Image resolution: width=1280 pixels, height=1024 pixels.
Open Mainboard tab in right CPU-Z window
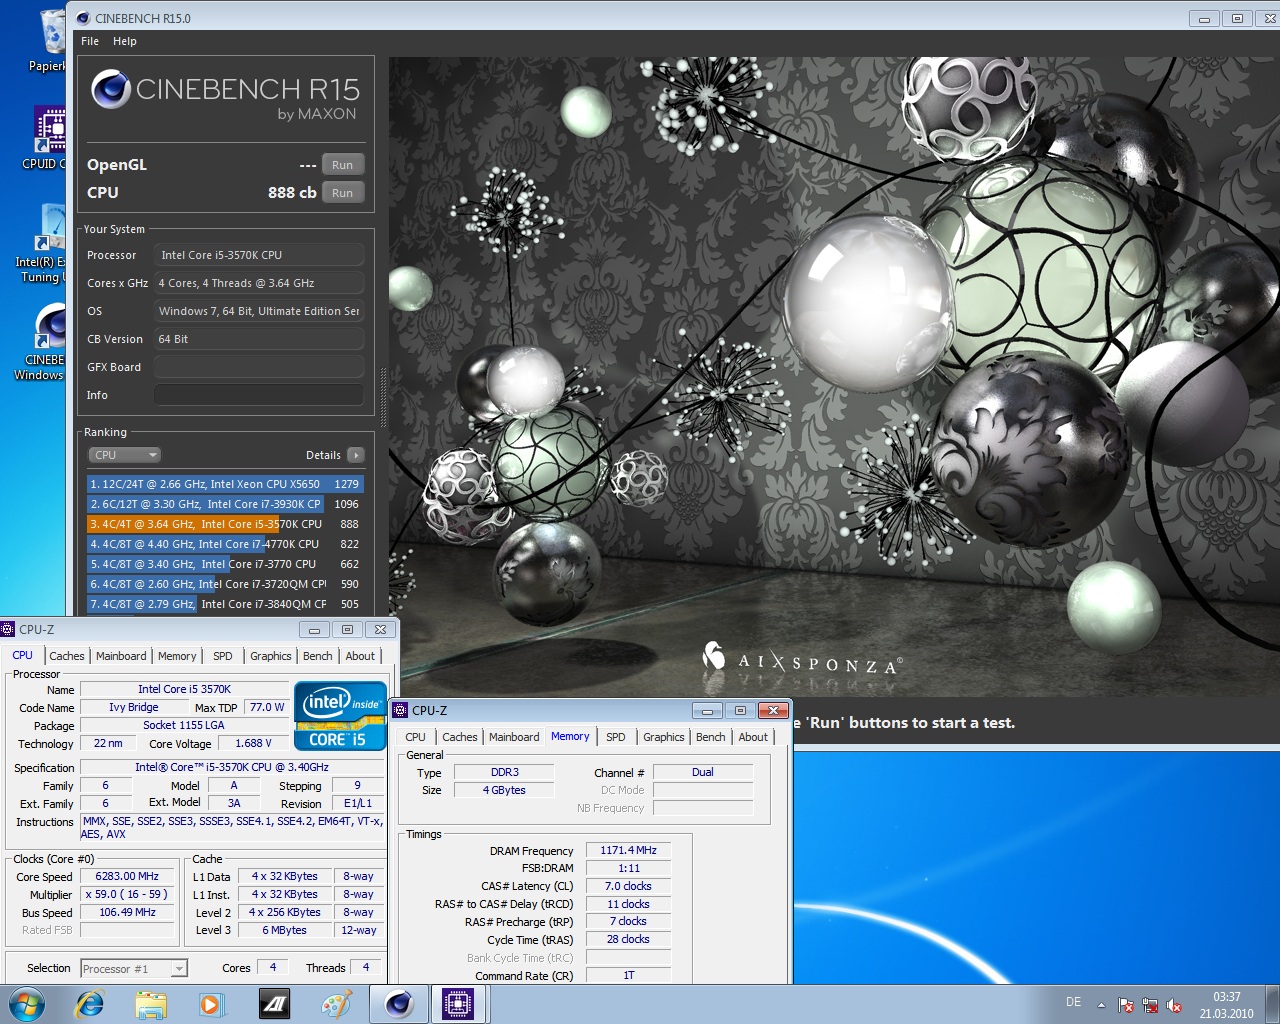(514, 737)
